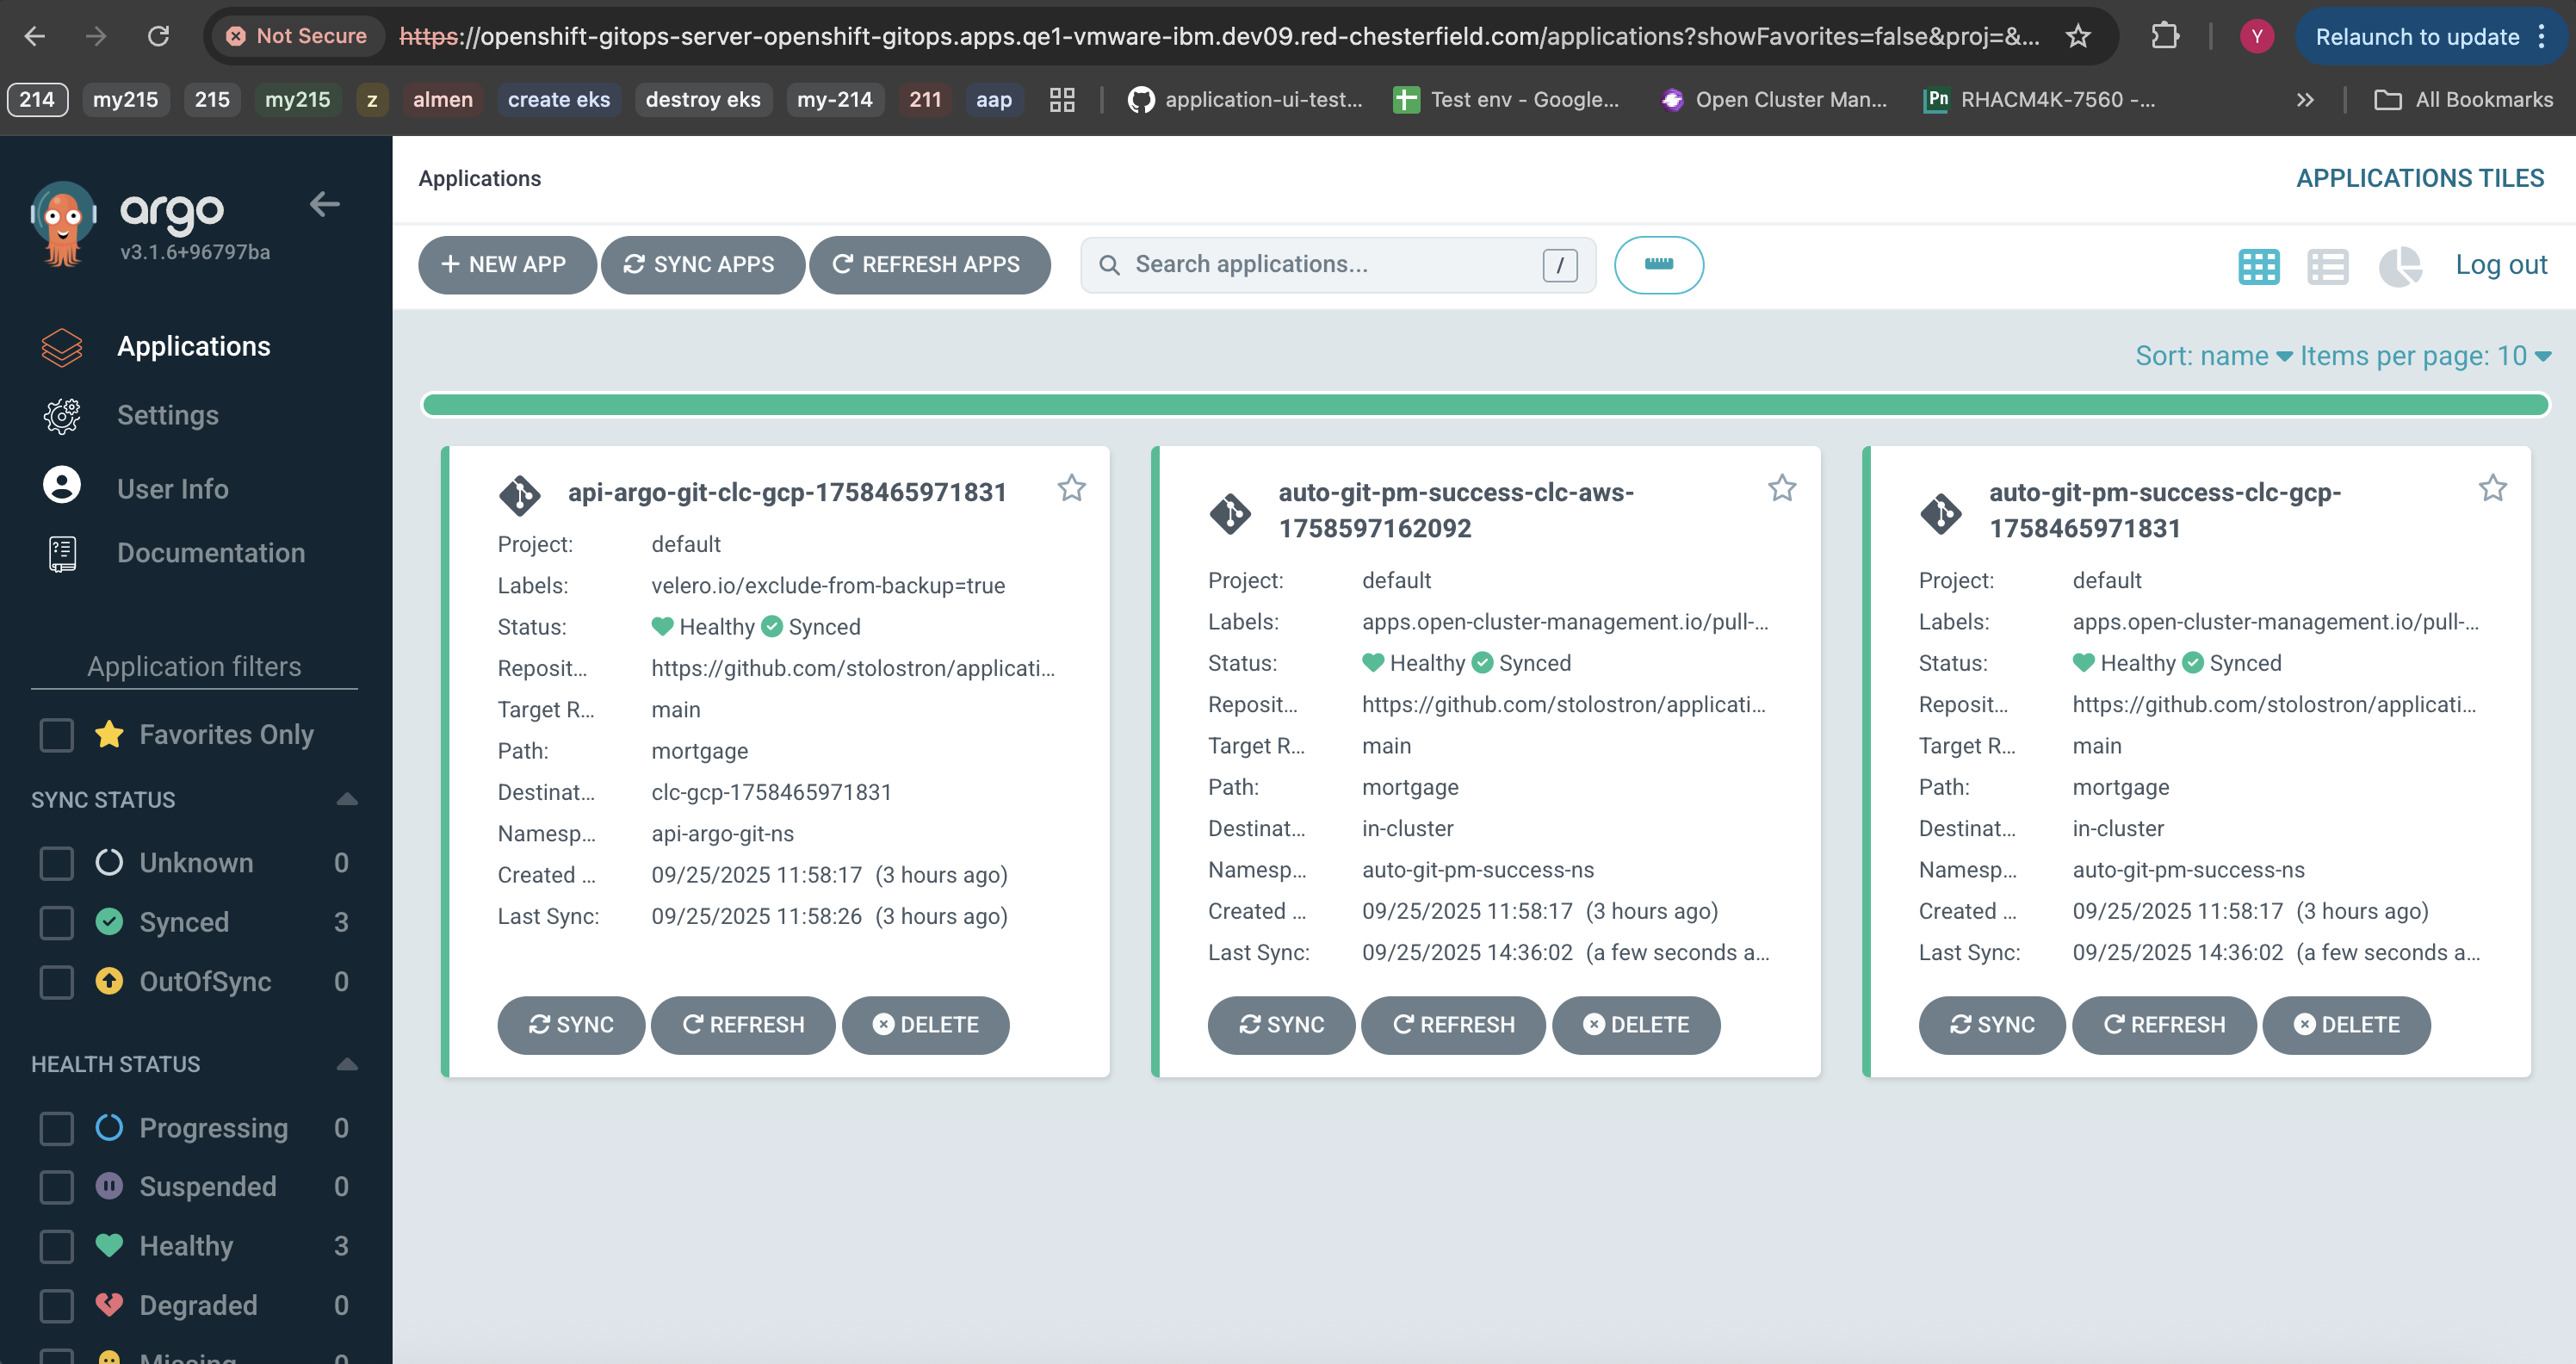Go to Settings in the sidebar
Screen dimensions: 2576x1364
click(x=167, y=415)
